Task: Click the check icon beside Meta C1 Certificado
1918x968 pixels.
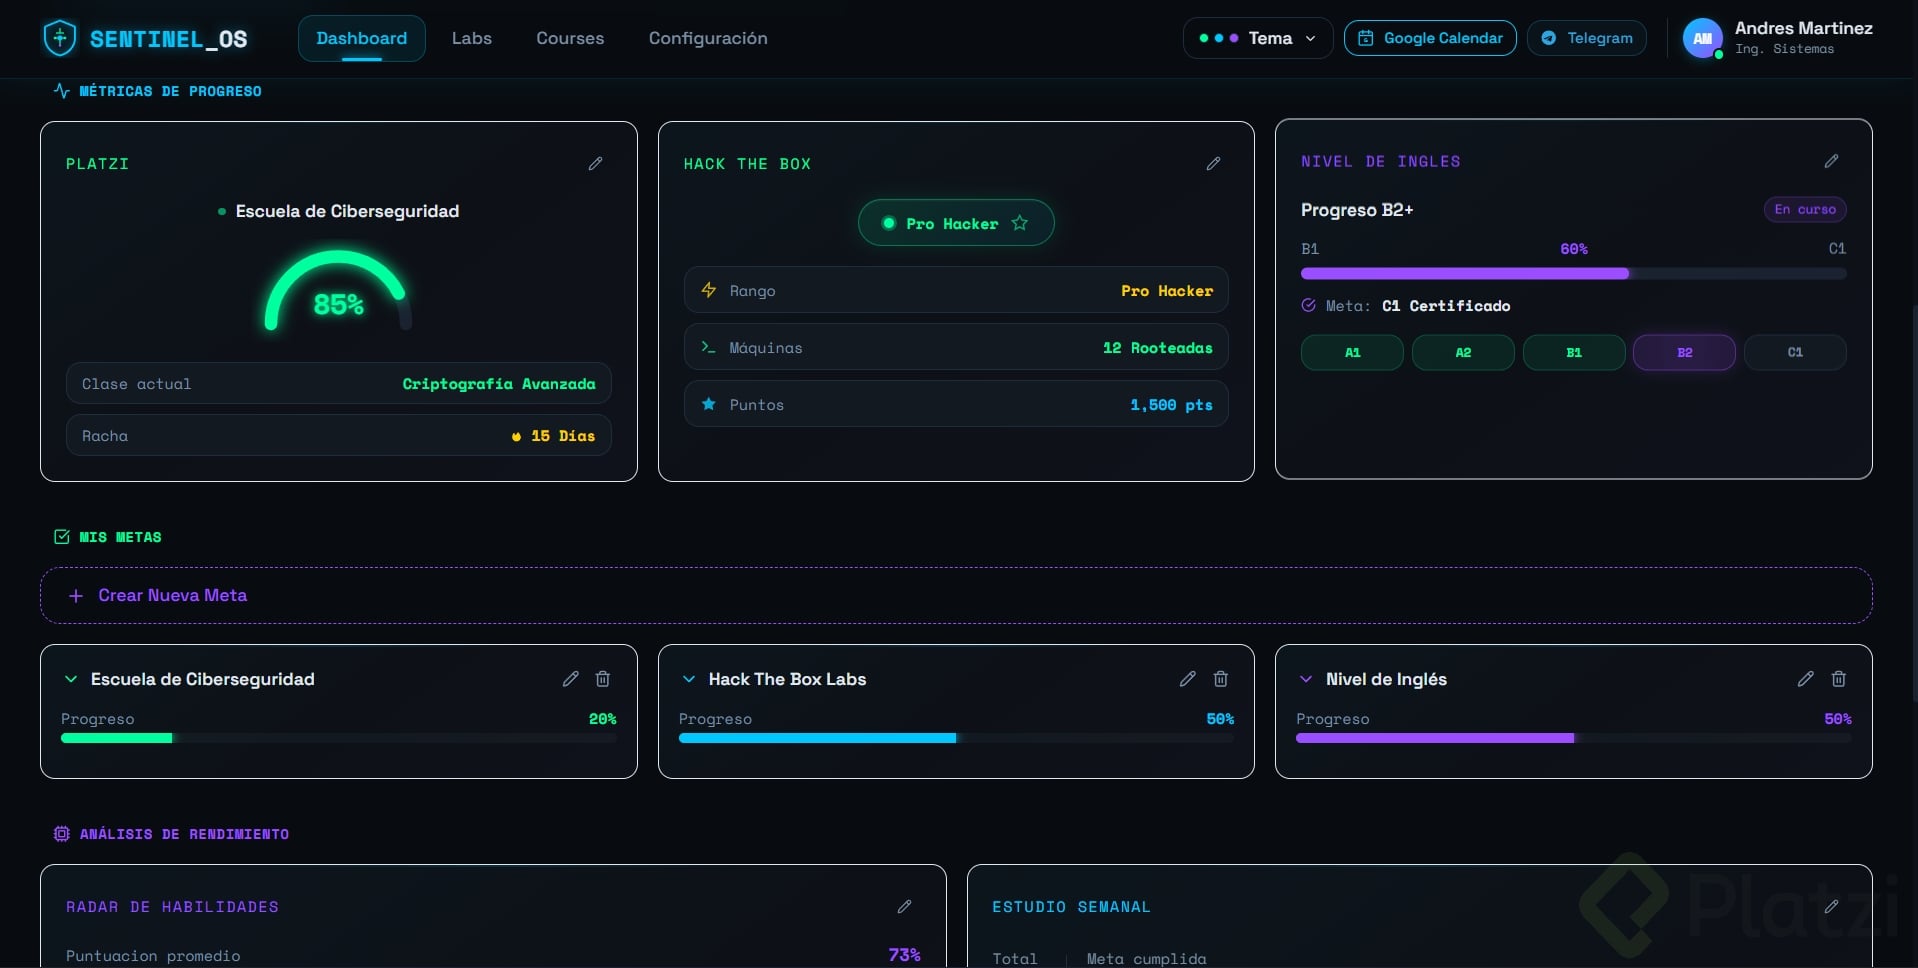Action: (1308, 305)
